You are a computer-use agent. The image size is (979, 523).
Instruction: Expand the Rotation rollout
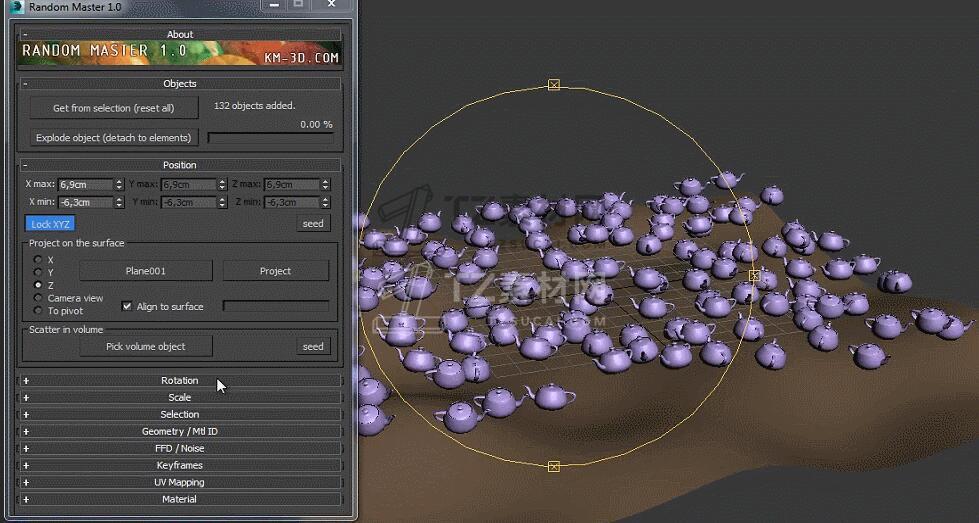tap(180, 381)
